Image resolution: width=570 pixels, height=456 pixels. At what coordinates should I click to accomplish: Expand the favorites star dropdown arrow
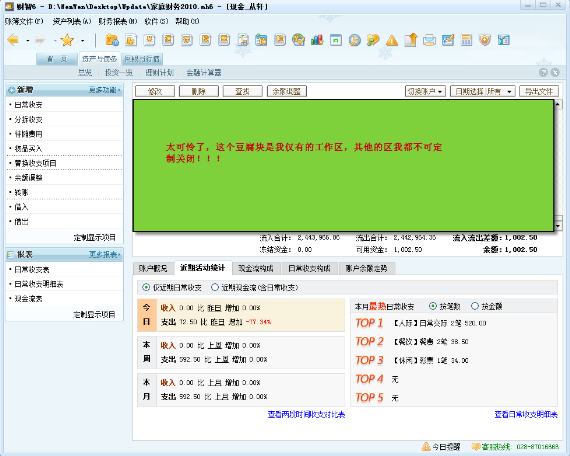tap(83, 40)
